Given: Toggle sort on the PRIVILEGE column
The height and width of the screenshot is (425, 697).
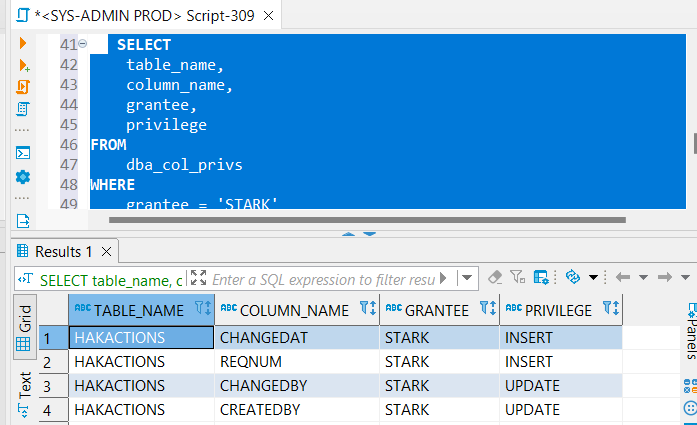Looking at the screenshot, I should [x=610, y=310].
